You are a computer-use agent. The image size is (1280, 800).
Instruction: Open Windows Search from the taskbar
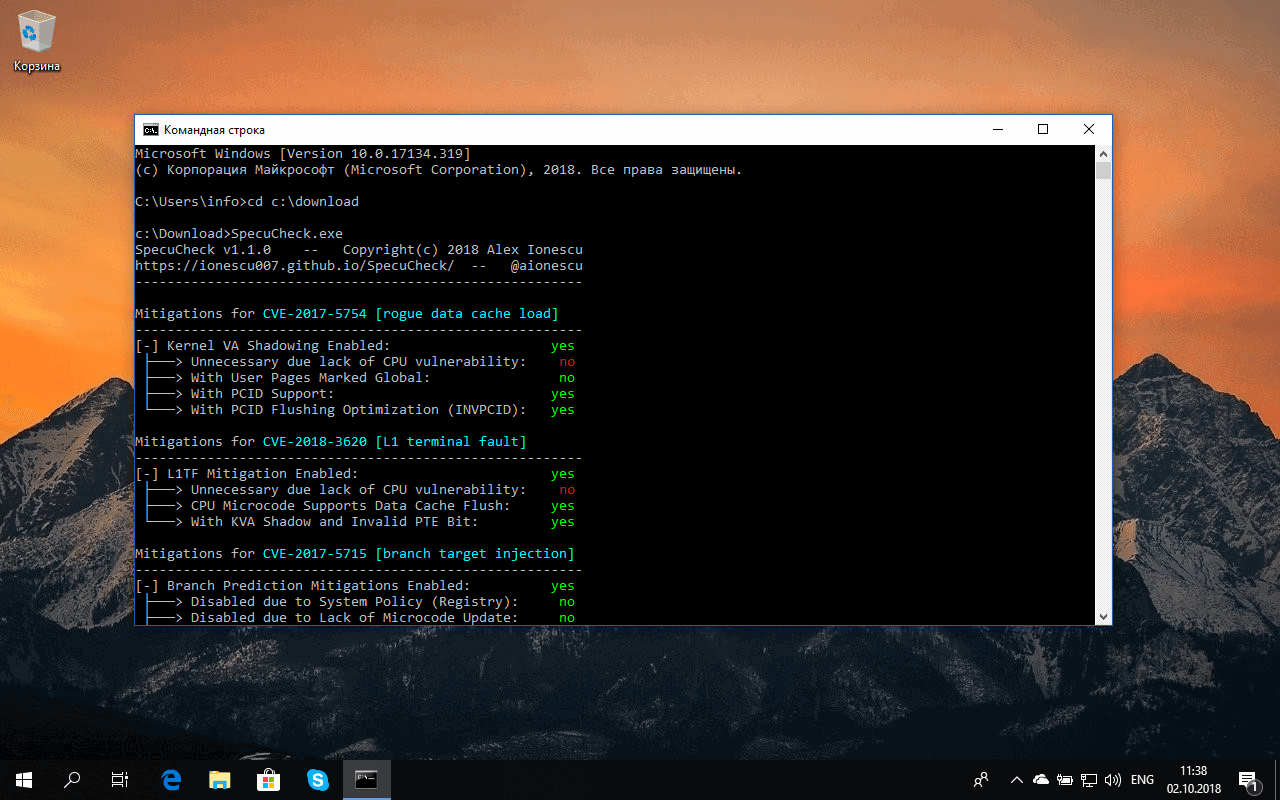pos(72,780)
